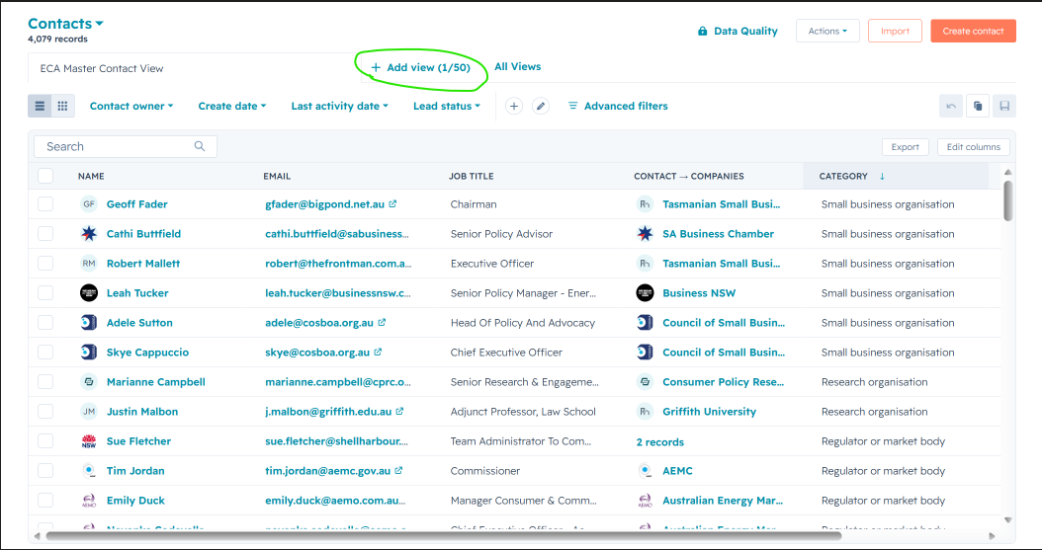This screenshot has height=550, width=1042.
Task: Select the checkbox for Emily Duck
Action: [45, 500]
